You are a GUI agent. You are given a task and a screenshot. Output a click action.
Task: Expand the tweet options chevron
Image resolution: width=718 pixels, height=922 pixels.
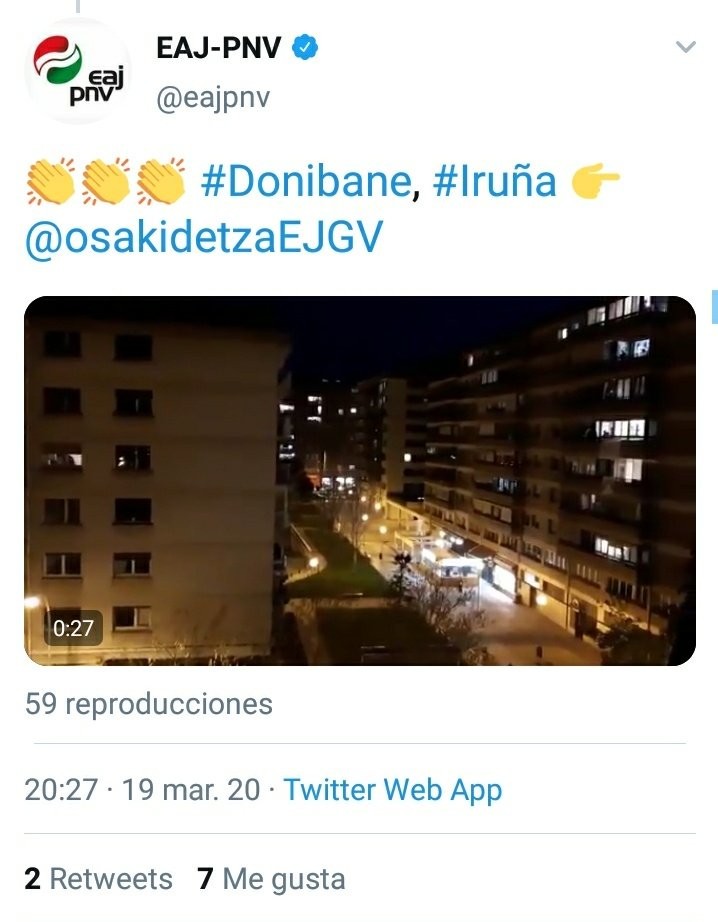(x=686, y=46)
